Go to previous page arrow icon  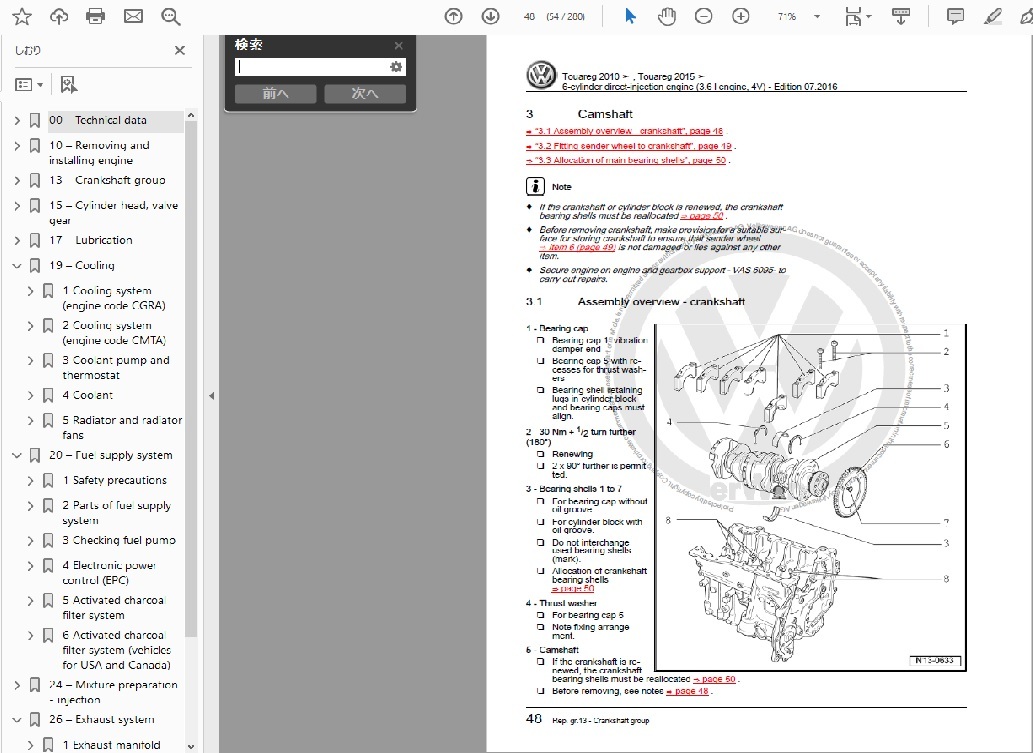(453, 16)
